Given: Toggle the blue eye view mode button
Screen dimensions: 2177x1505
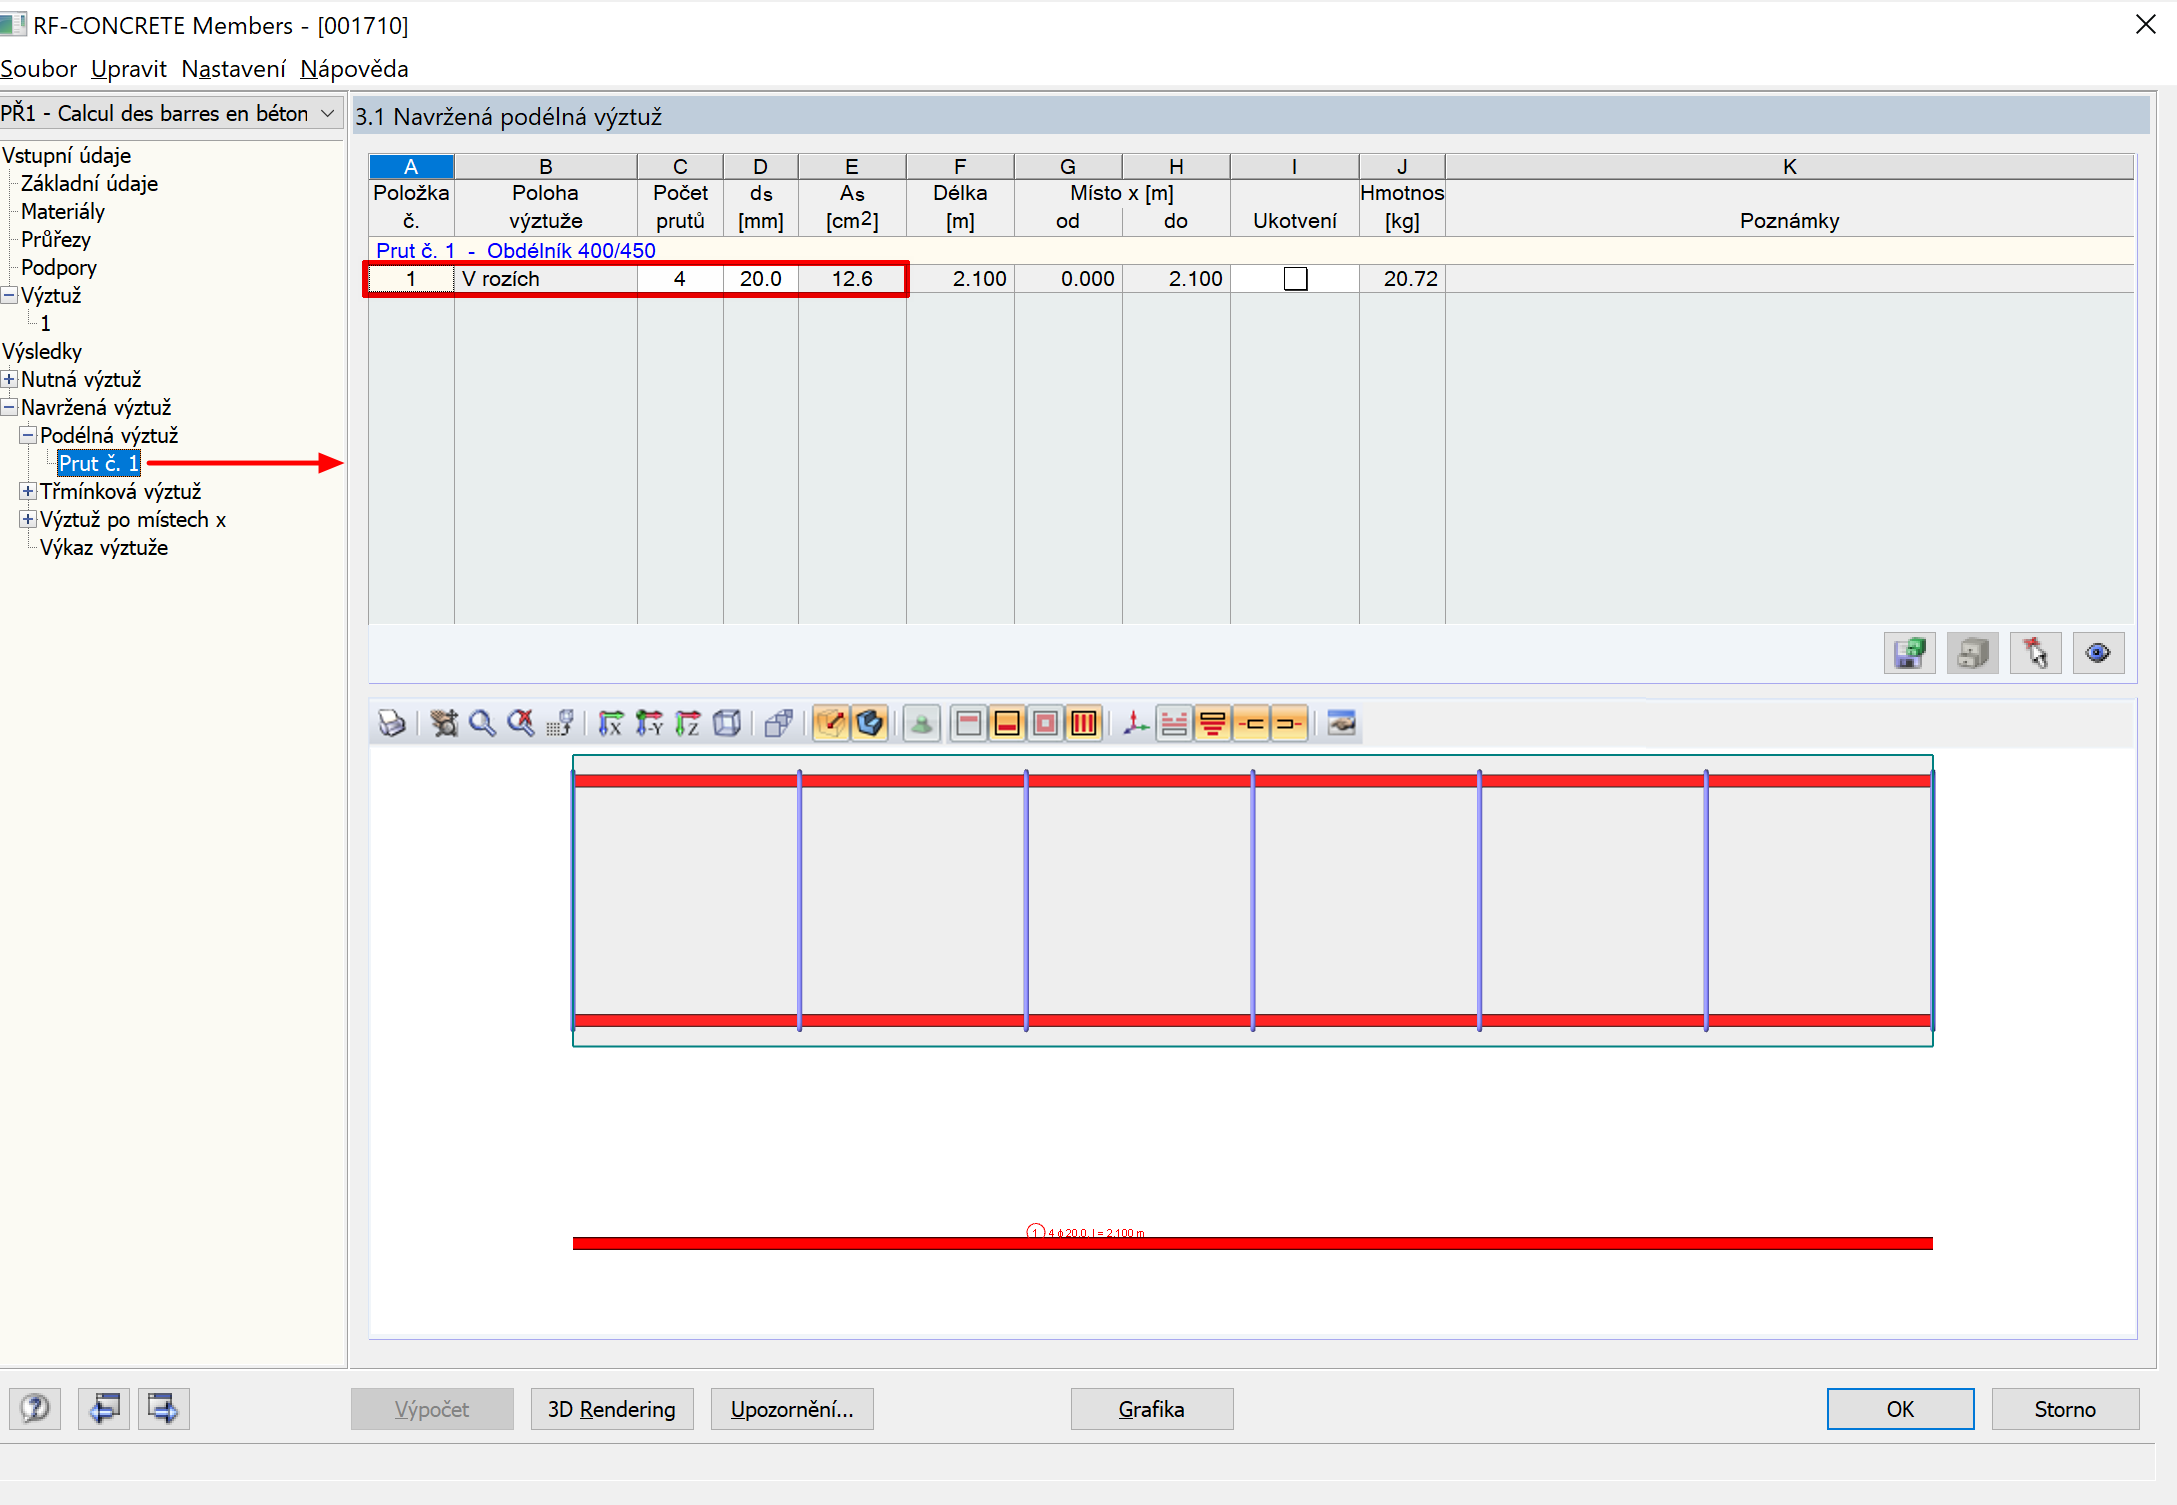Looking at the screenshot, I should pos(2098,654).
